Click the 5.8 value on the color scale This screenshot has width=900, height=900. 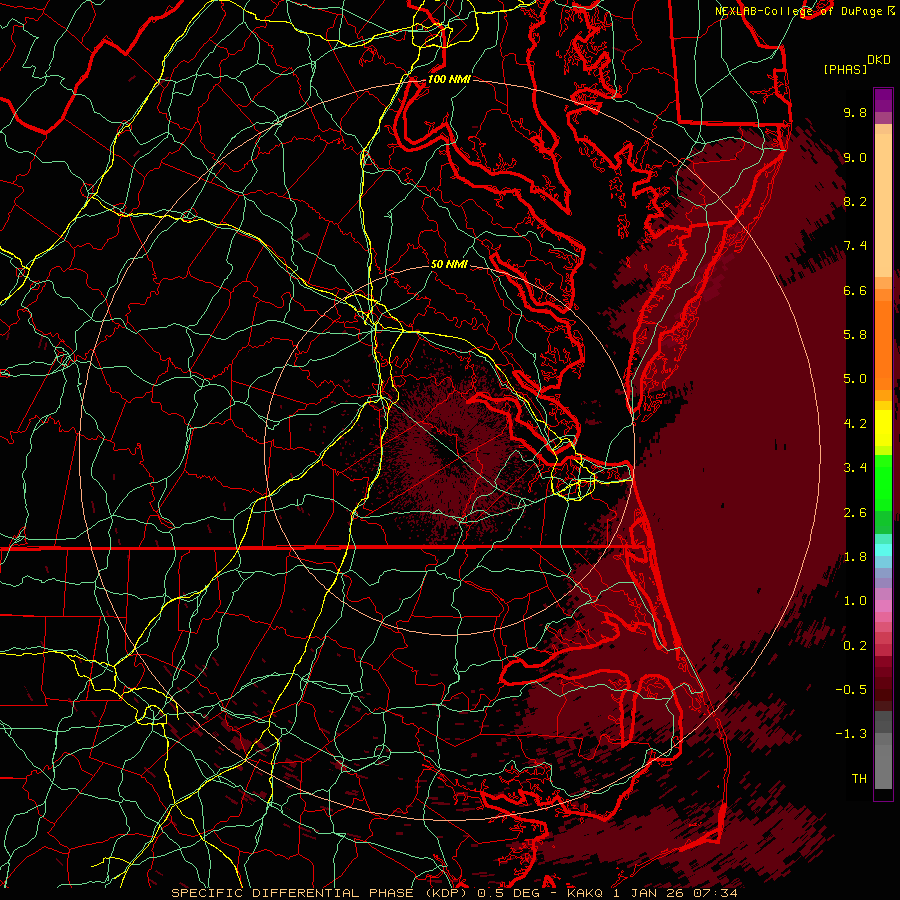point(855,335)
